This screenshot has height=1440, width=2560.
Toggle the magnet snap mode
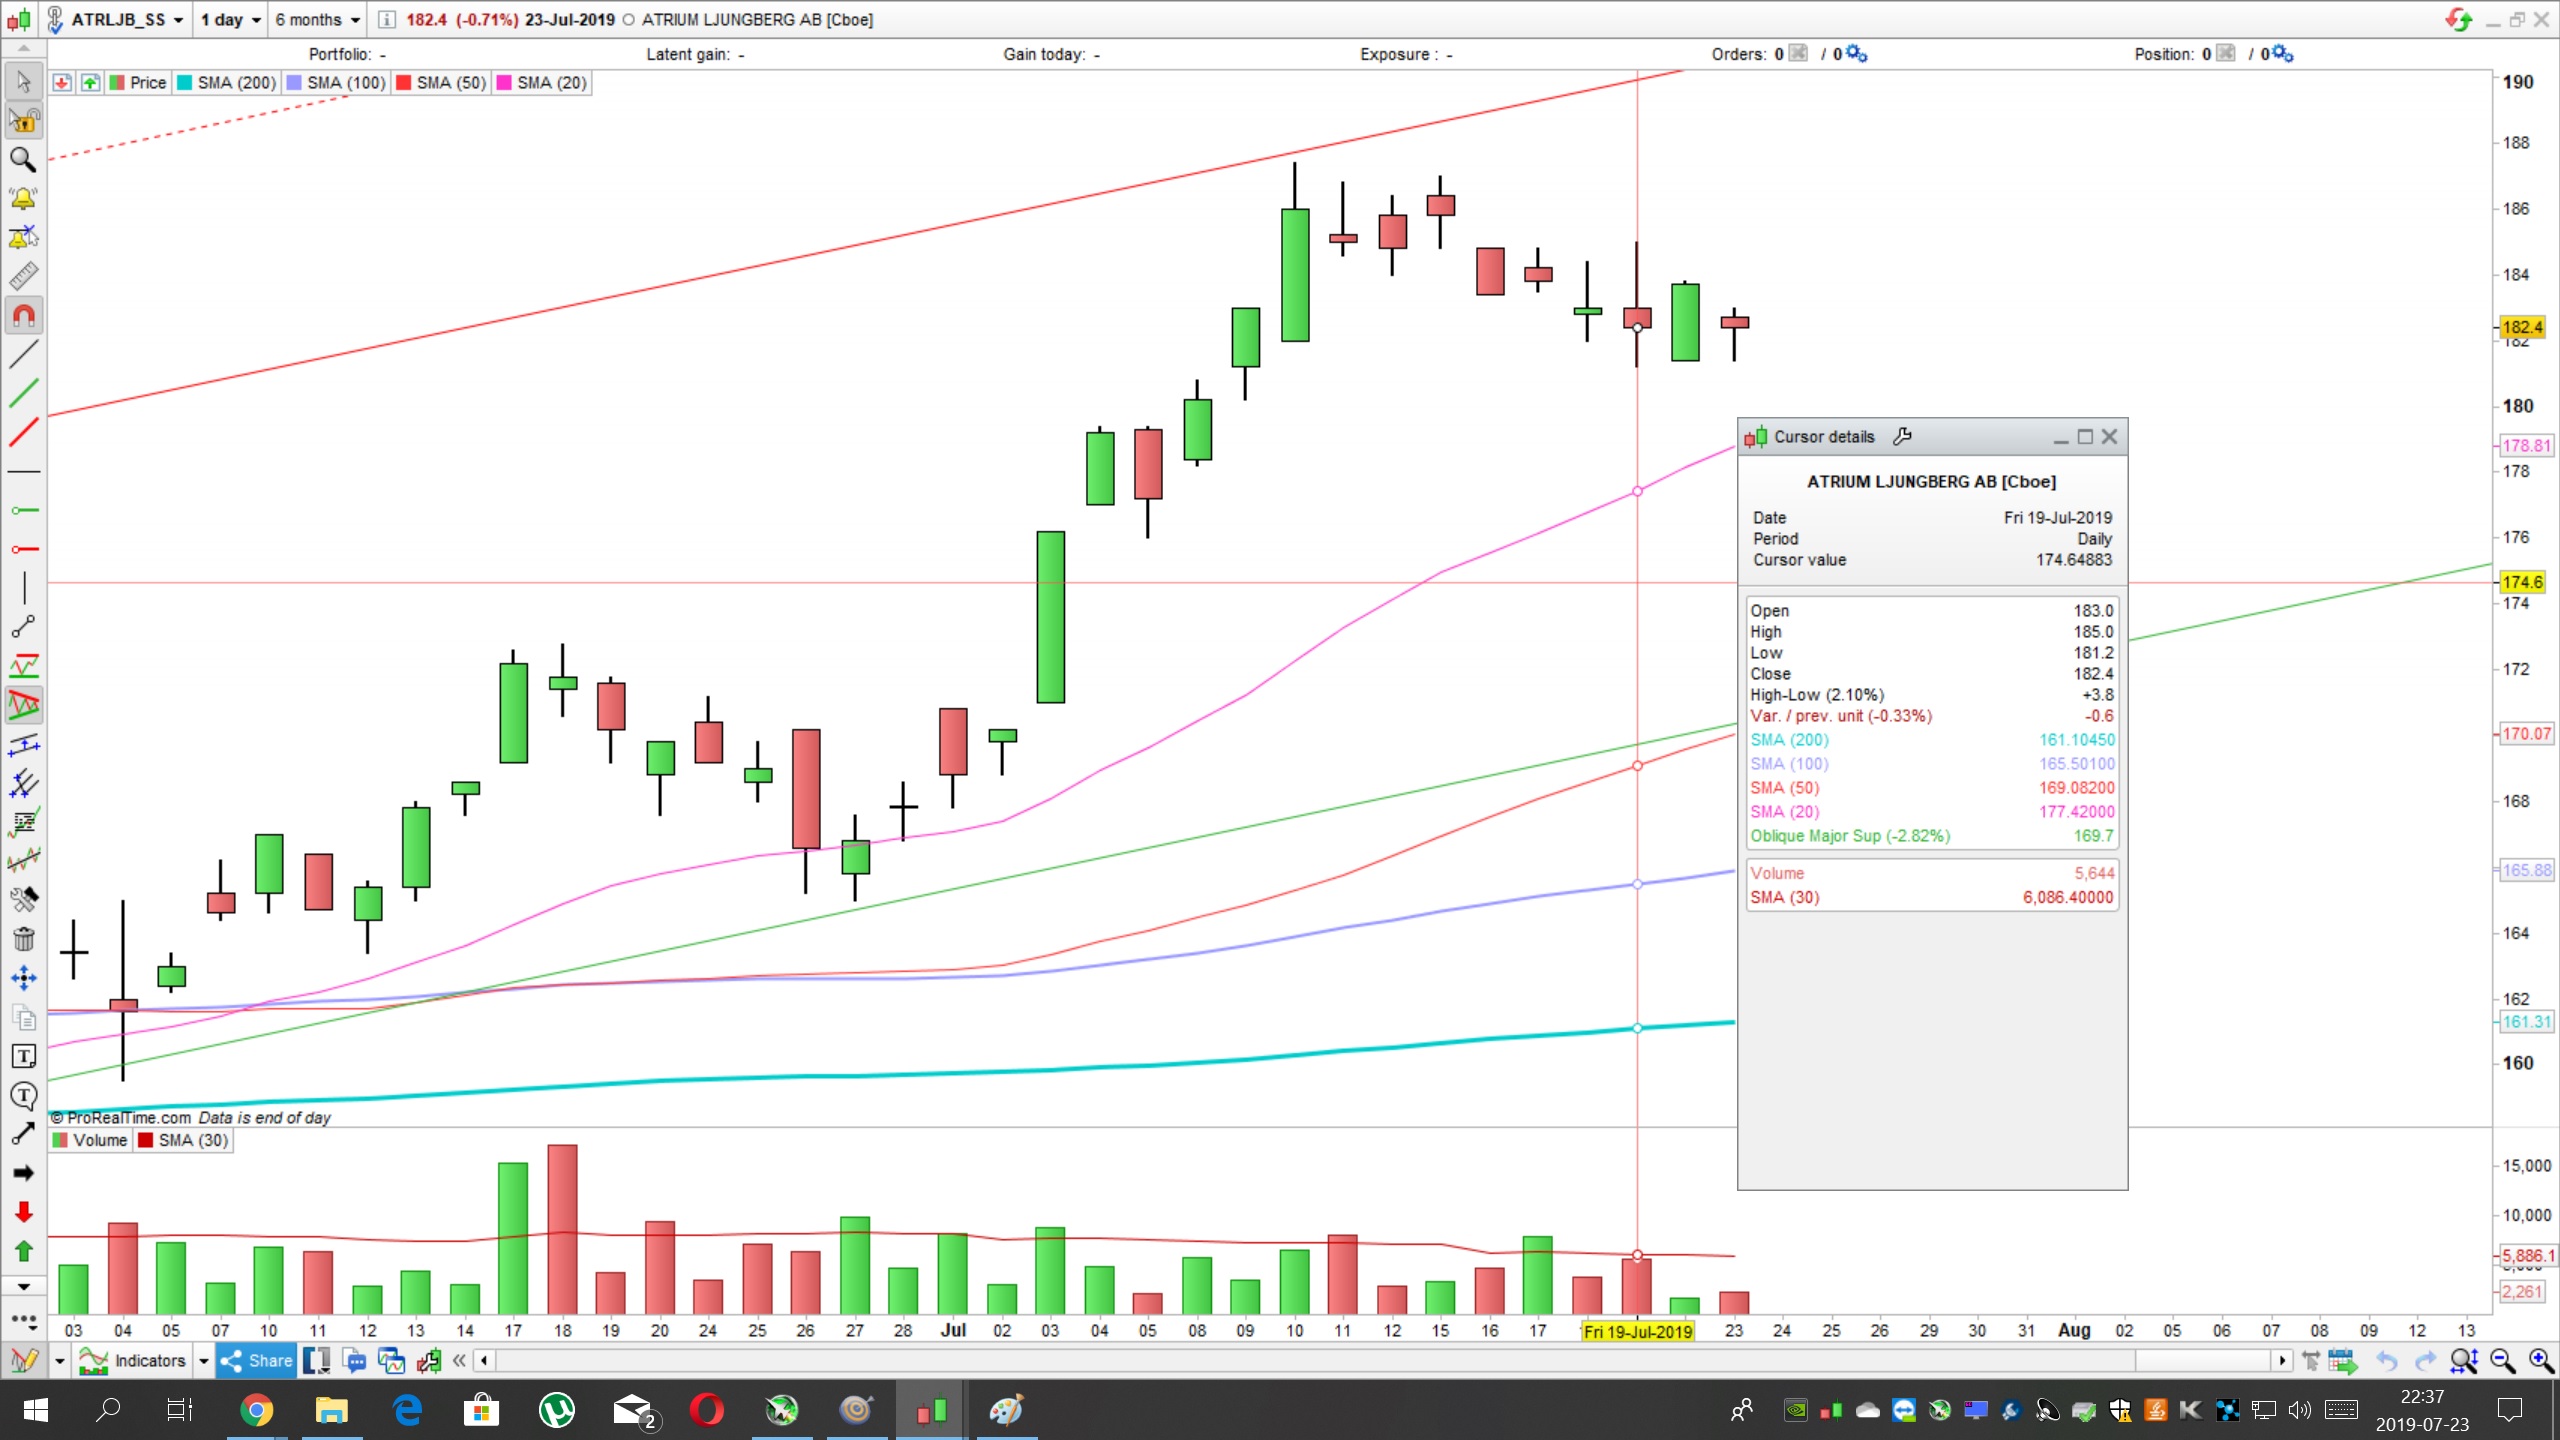[x=23, y=316]
